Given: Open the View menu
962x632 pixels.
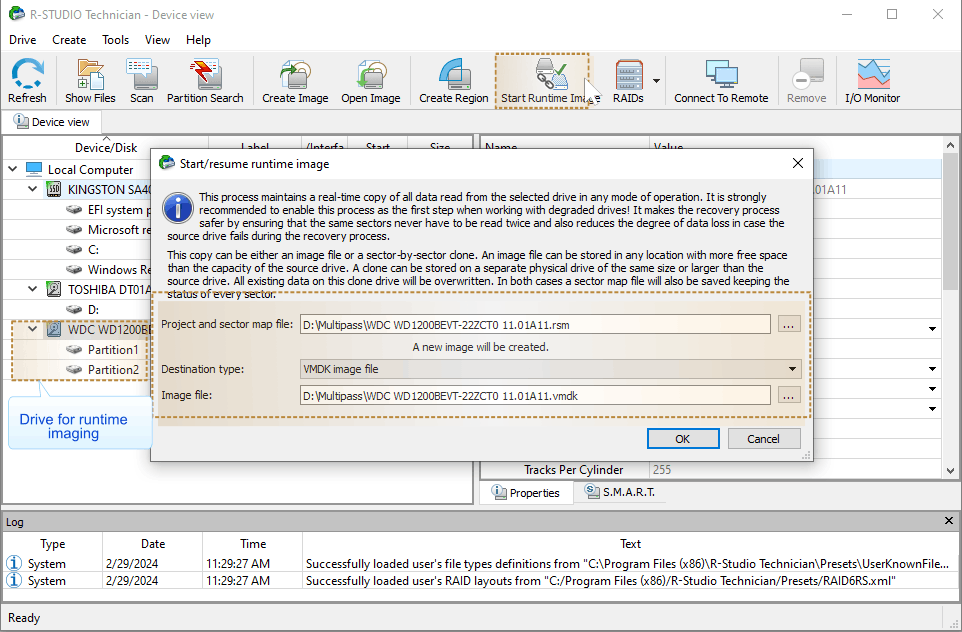Looking at the screenshot, I should pos(157,40).
